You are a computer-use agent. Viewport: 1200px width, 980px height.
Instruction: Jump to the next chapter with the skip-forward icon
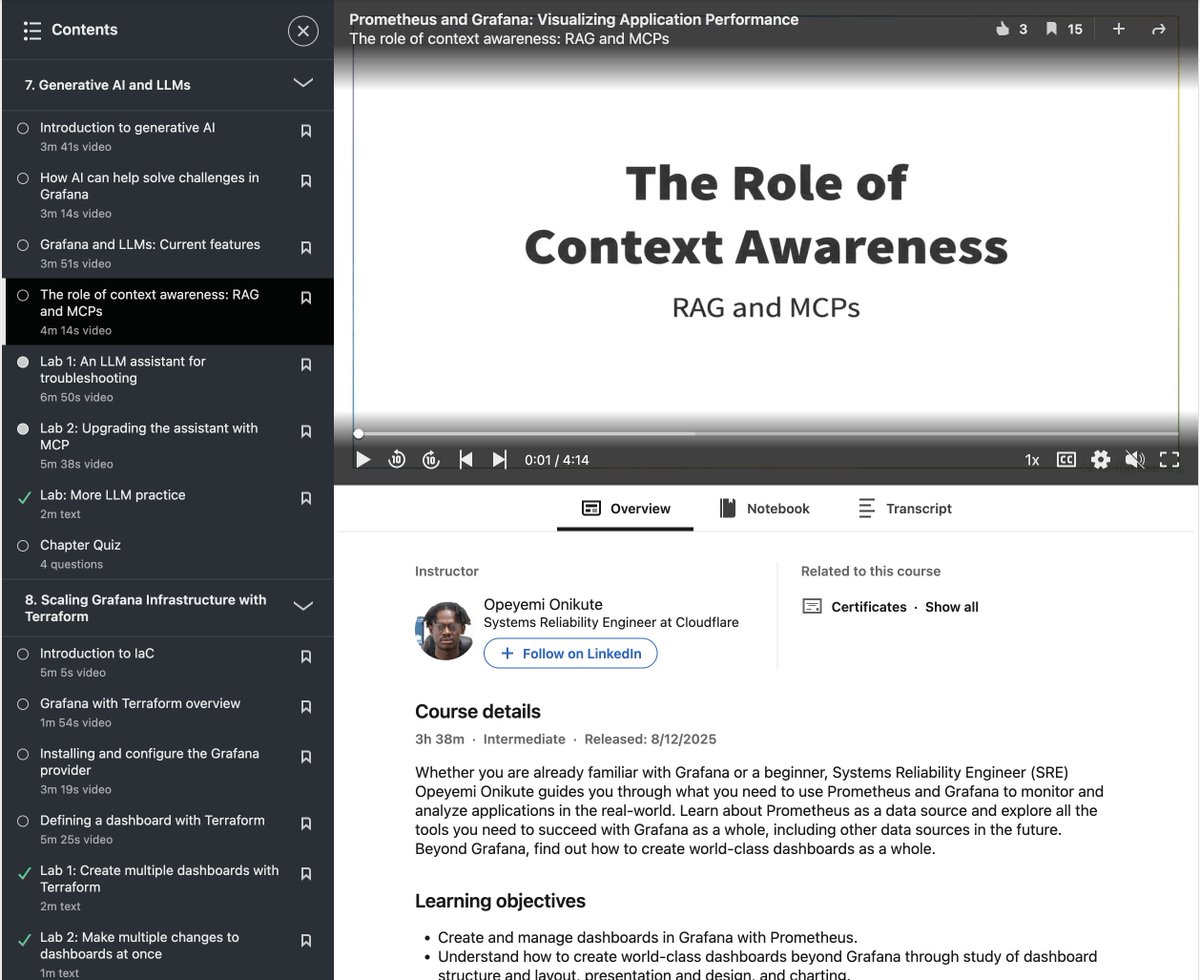[499, 459]
